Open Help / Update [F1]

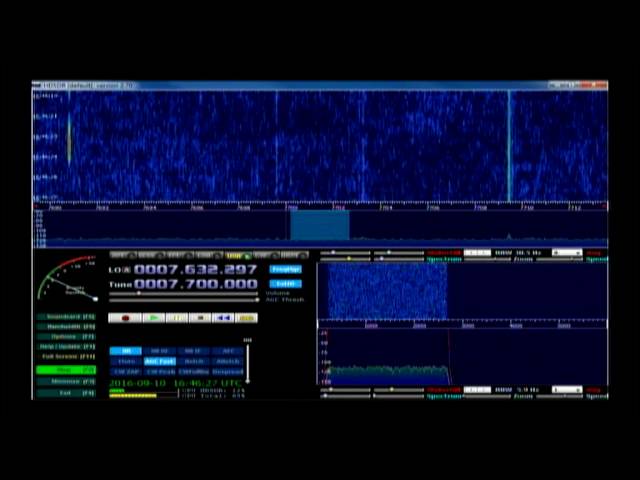tap(66, 347)
